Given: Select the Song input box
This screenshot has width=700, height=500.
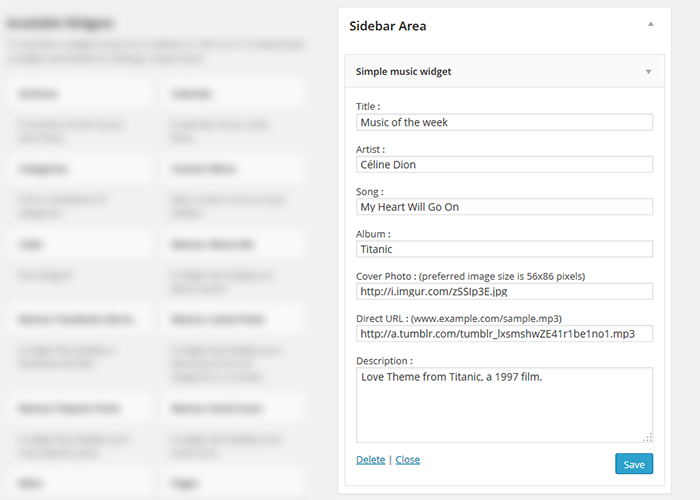Looking at the screenshot, I should coord(504,207).
